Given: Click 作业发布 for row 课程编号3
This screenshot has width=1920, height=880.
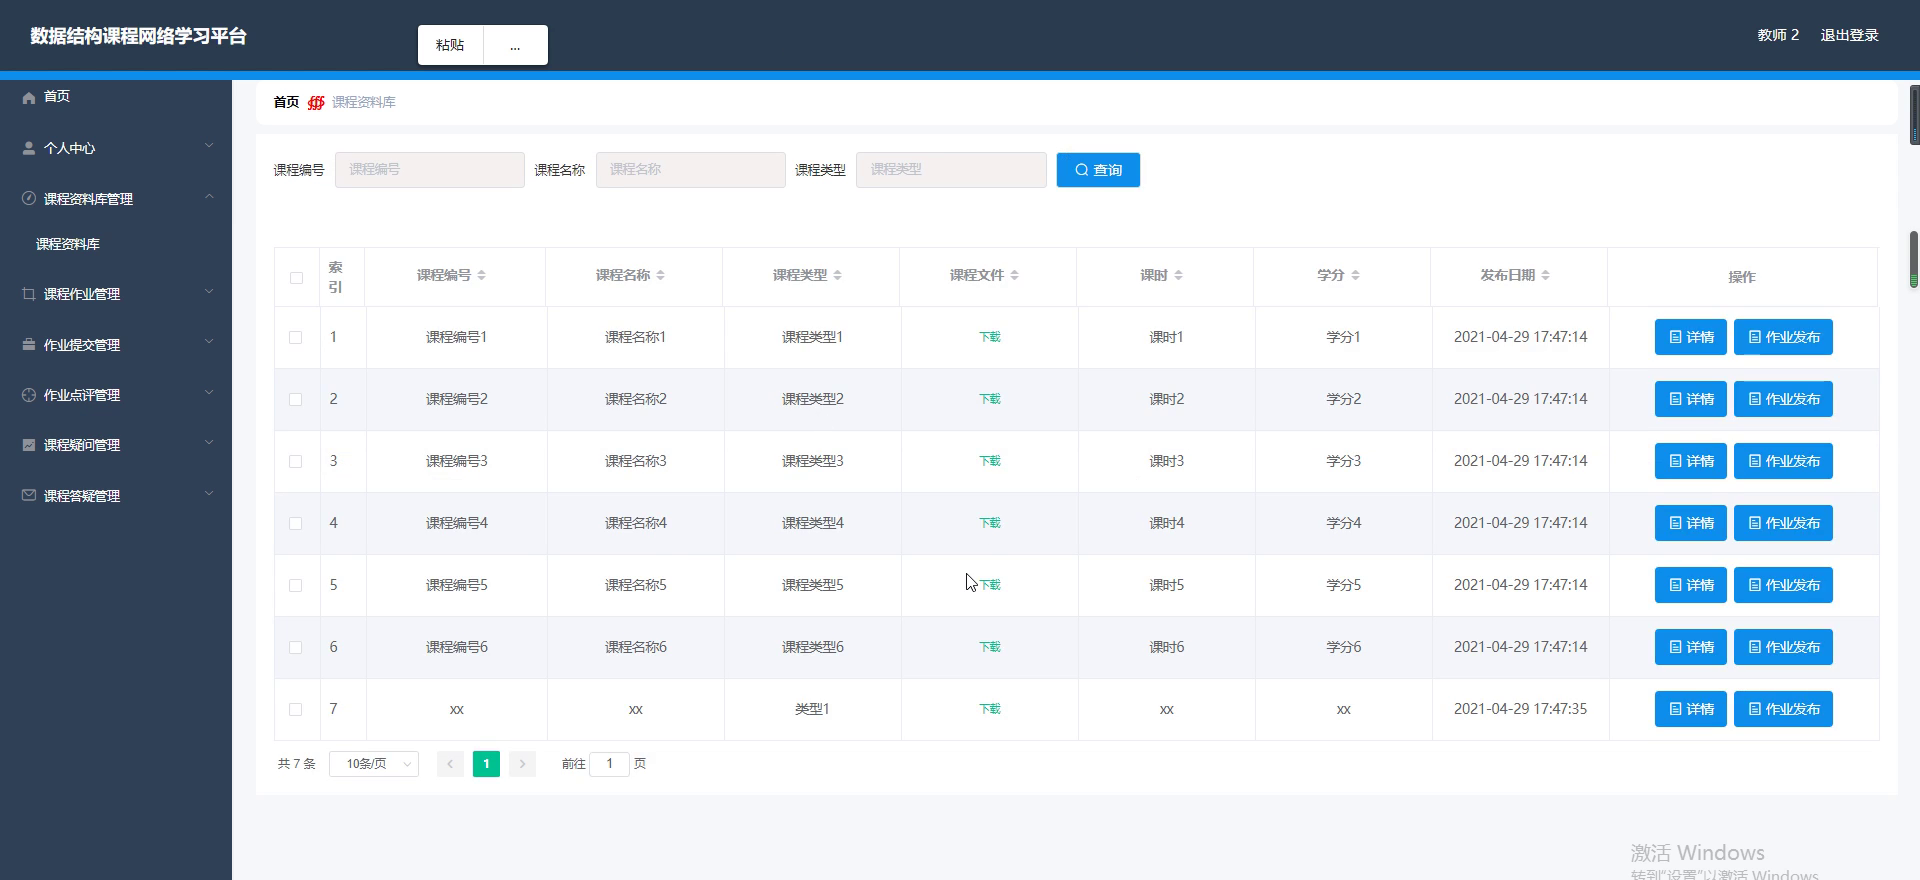Looking at the screenshot, I should pyautogui.click(x=1783, y=461).
